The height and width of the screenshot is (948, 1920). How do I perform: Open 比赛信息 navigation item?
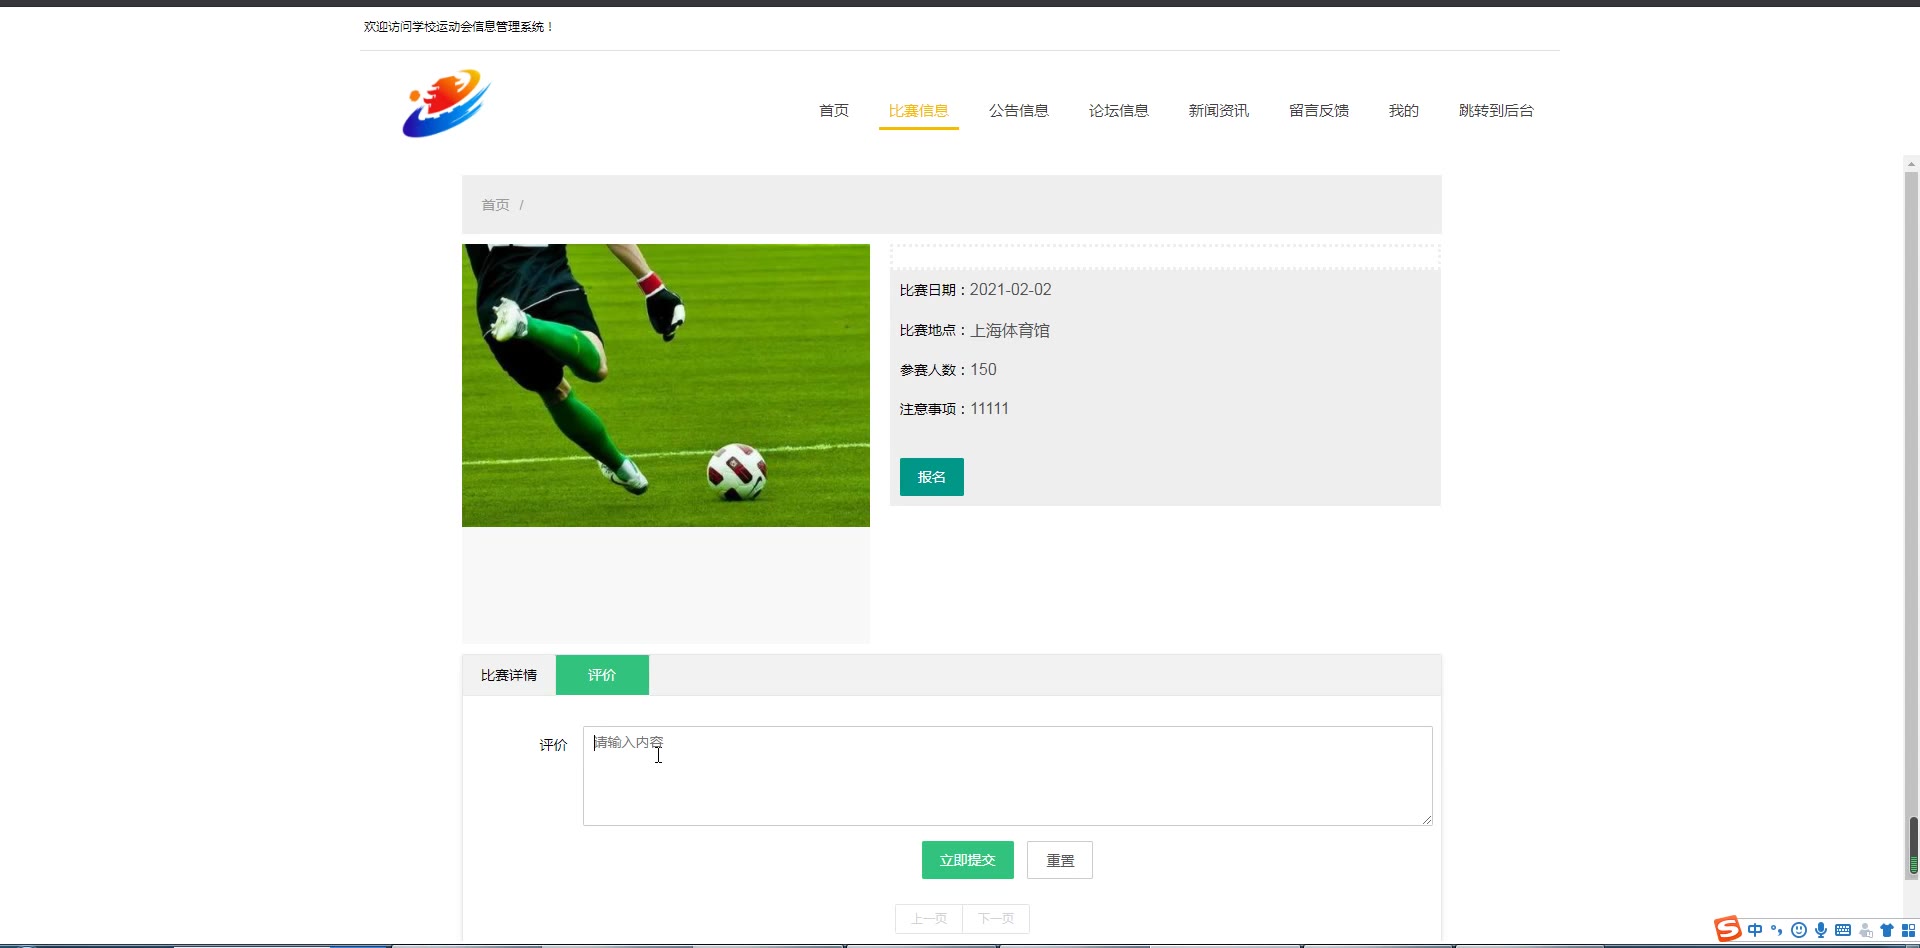pos(918,110)
